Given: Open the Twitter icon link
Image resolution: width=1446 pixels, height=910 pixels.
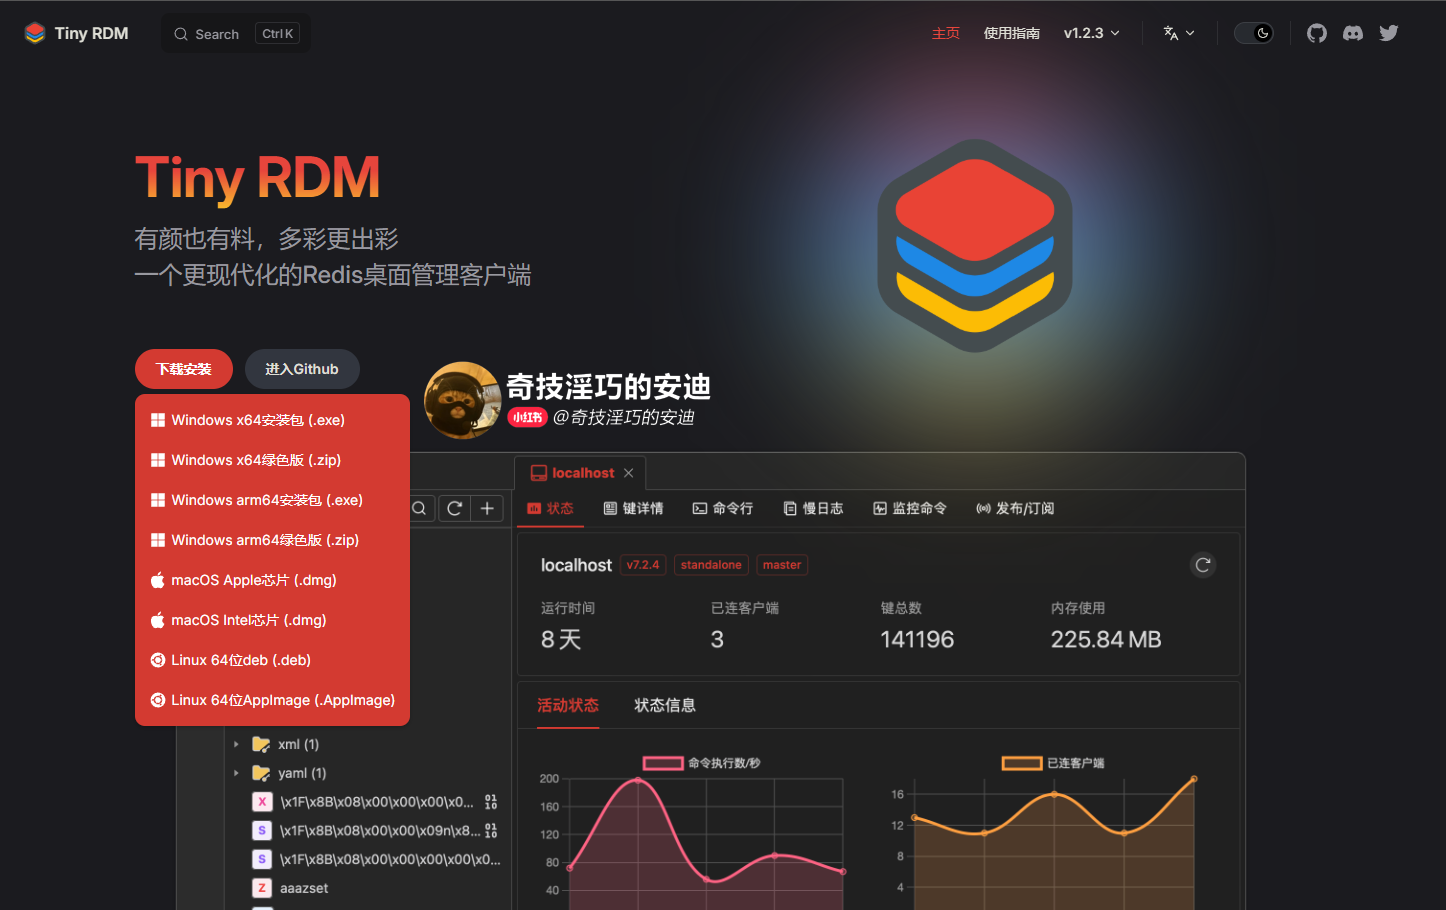Looking at the screenshot, I should [x=1389, y=33].
